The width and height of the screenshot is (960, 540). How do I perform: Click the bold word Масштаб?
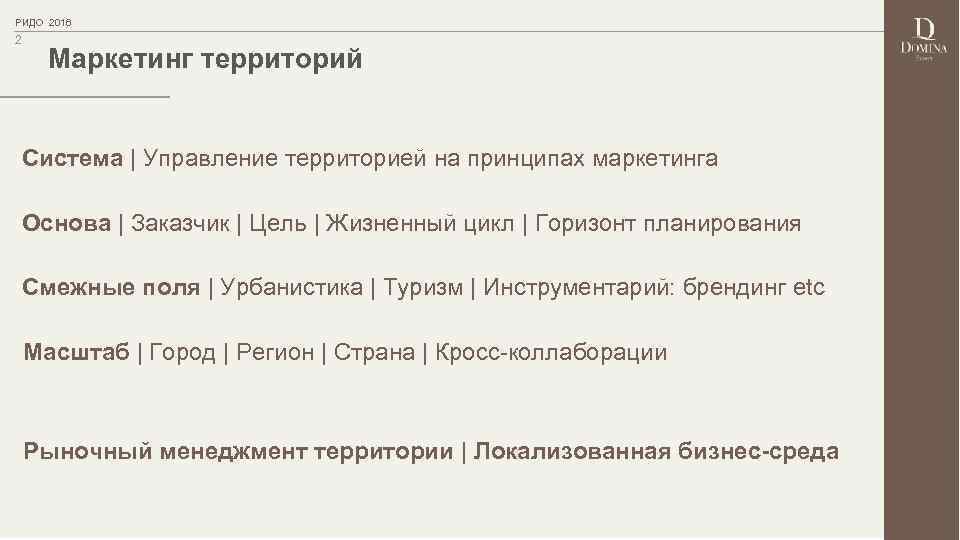click(x=77, y=353)
